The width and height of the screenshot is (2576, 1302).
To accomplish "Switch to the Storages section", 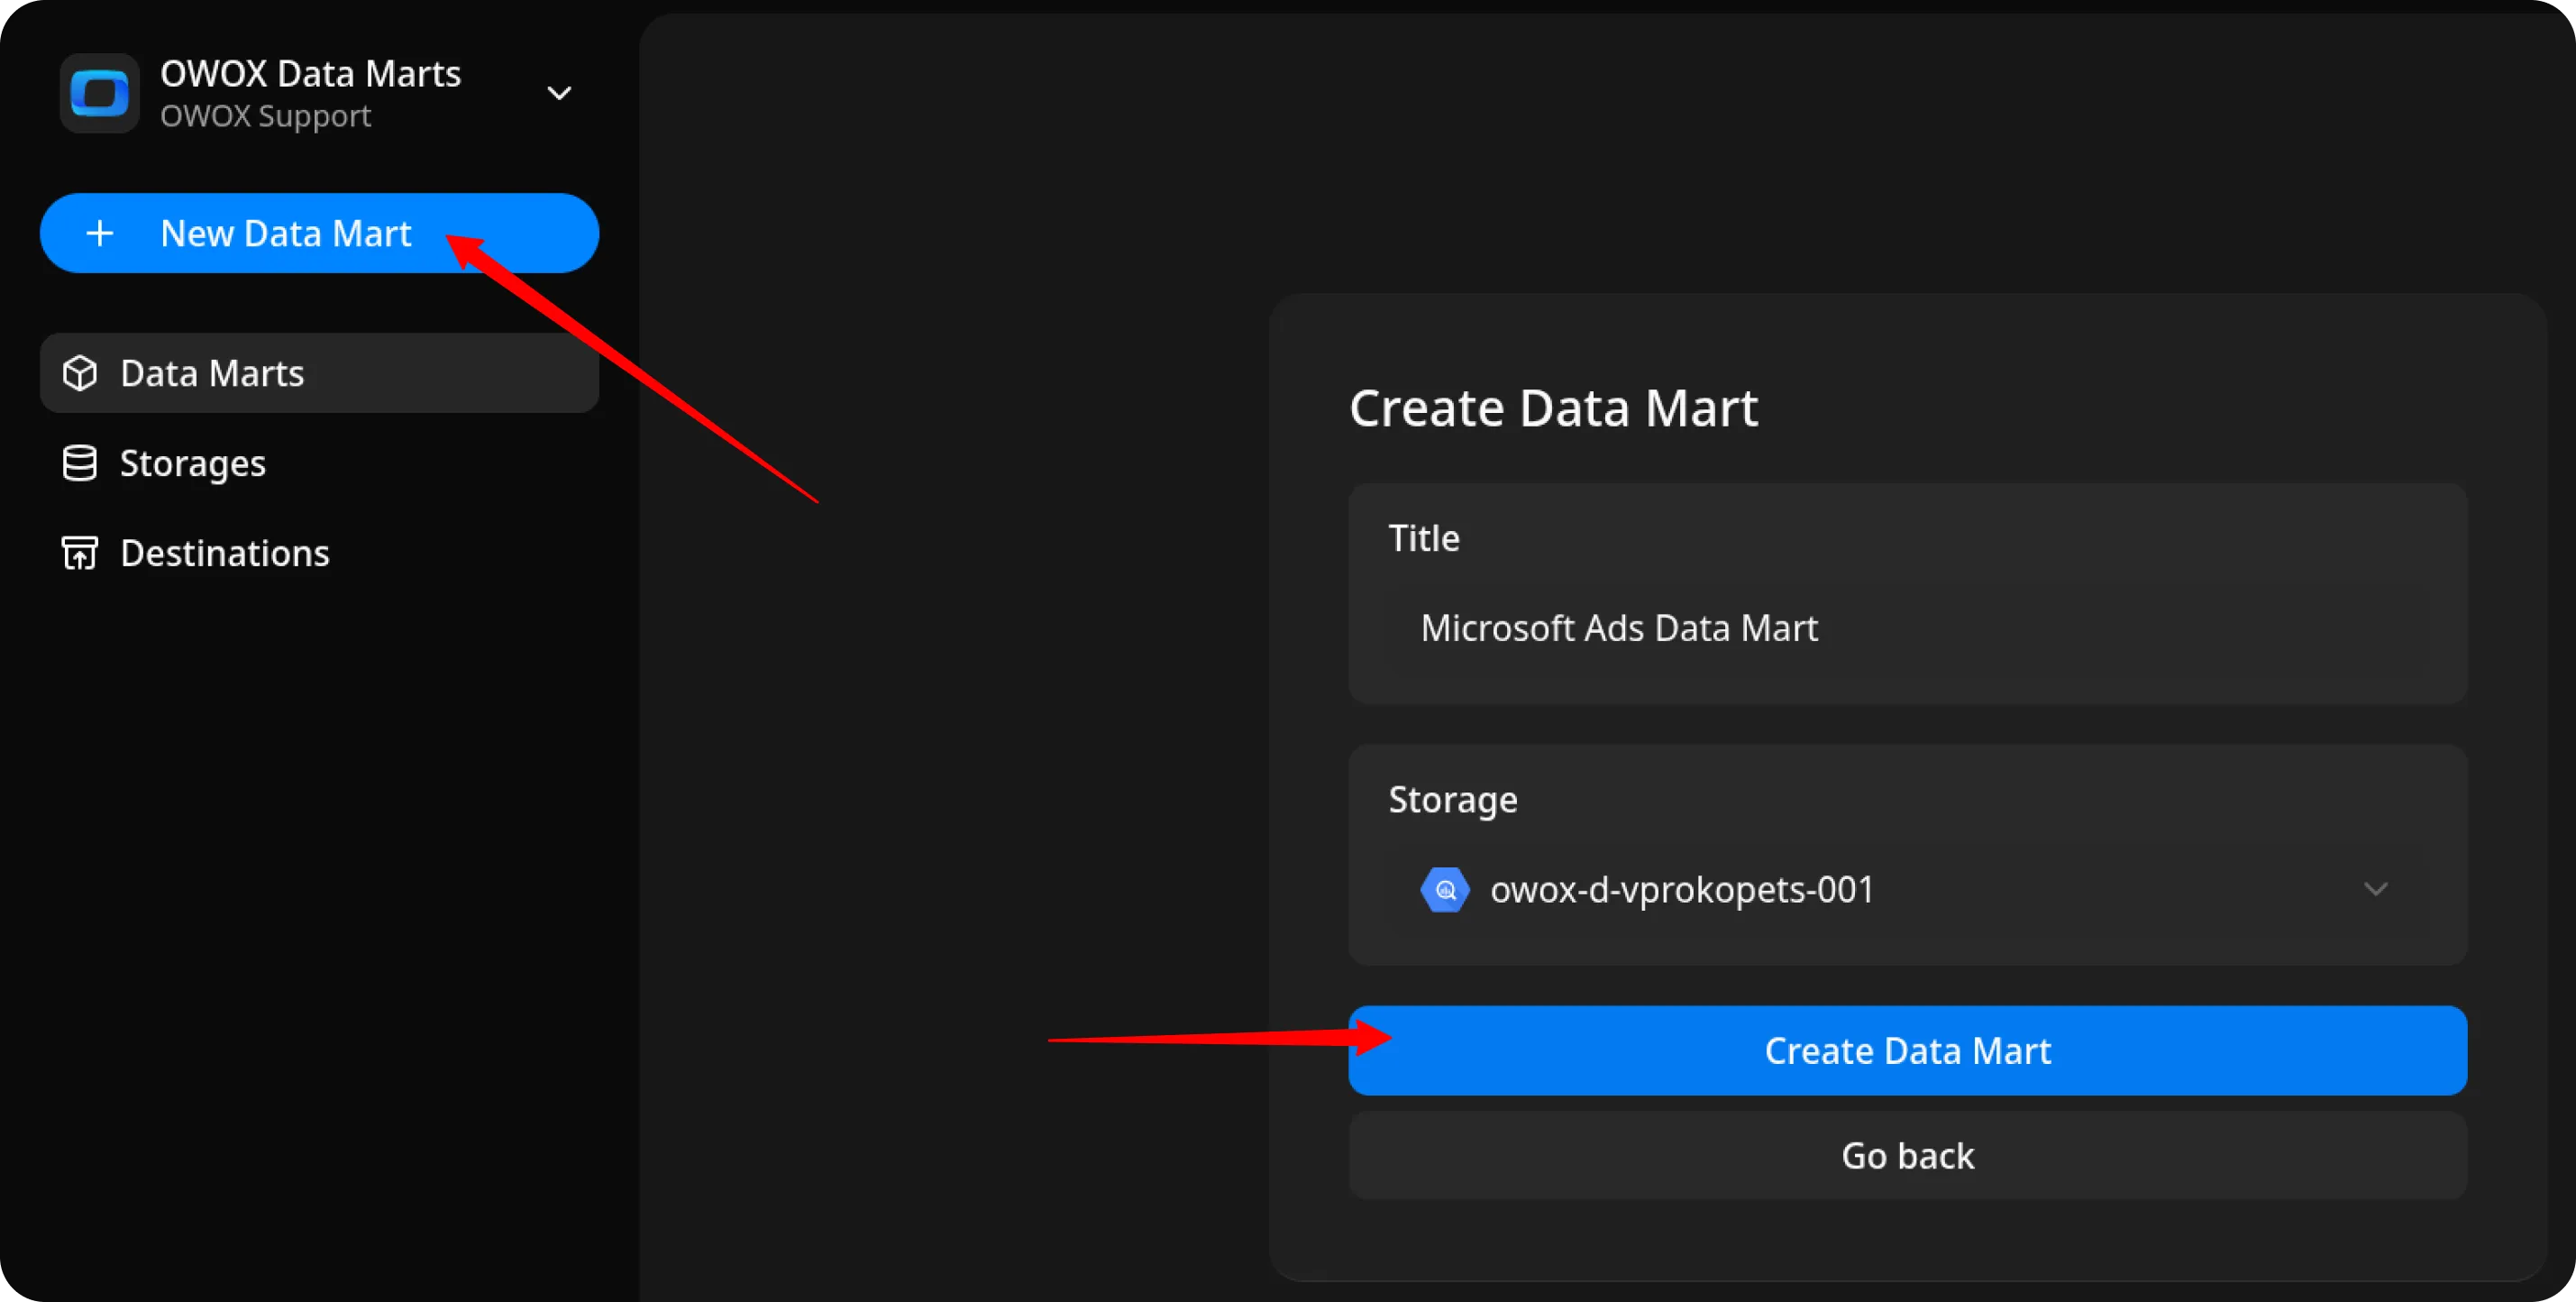I will point(192,463).
